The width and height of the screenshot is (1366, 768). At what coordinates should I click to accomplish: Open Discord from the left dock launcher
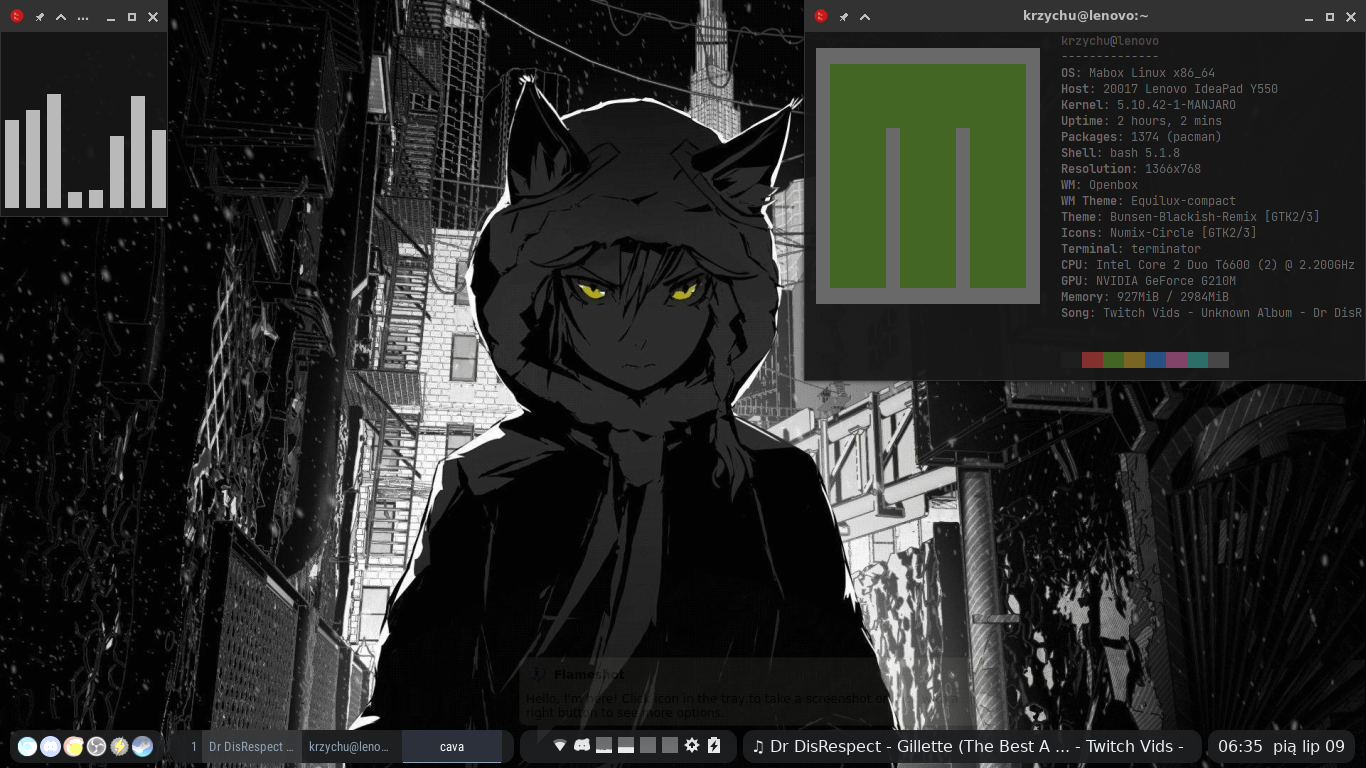50,746
